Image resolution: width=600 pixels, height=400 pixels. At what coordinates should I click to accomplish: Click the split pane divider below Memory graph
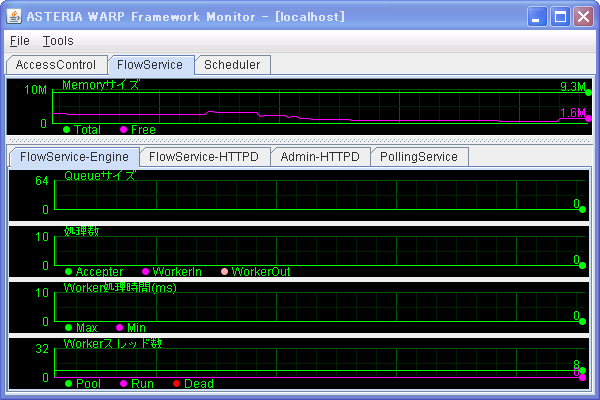[x=300, y=141]
